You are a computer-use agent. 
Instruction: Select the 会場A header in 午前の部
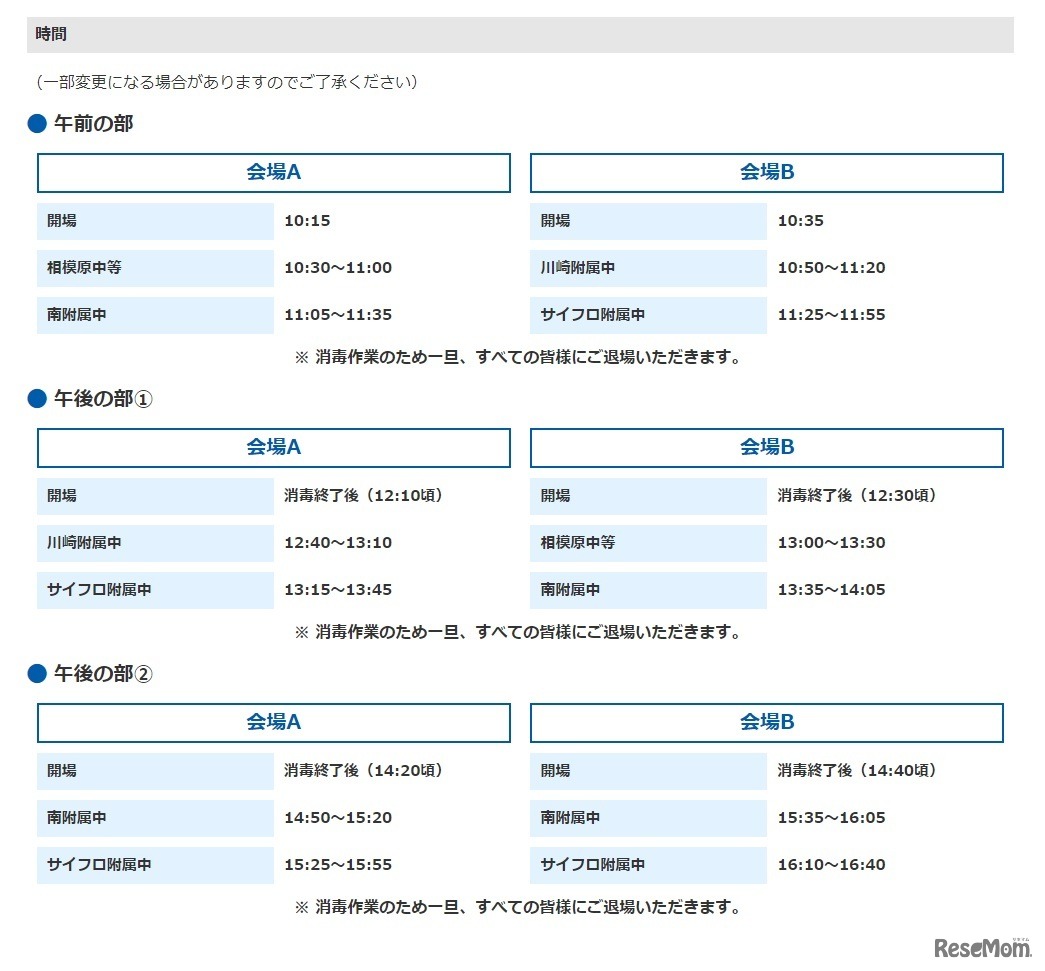273,172
